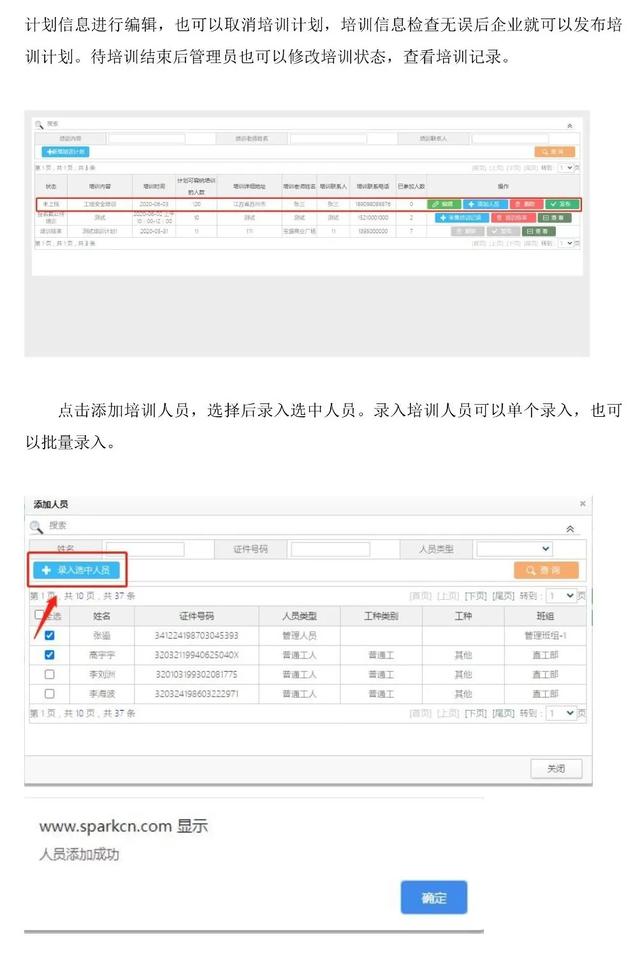Uncheck the checkbox for 张�York row 张溢
The height and width of the screenshot is (963, 640).
[x=50, y=636]
